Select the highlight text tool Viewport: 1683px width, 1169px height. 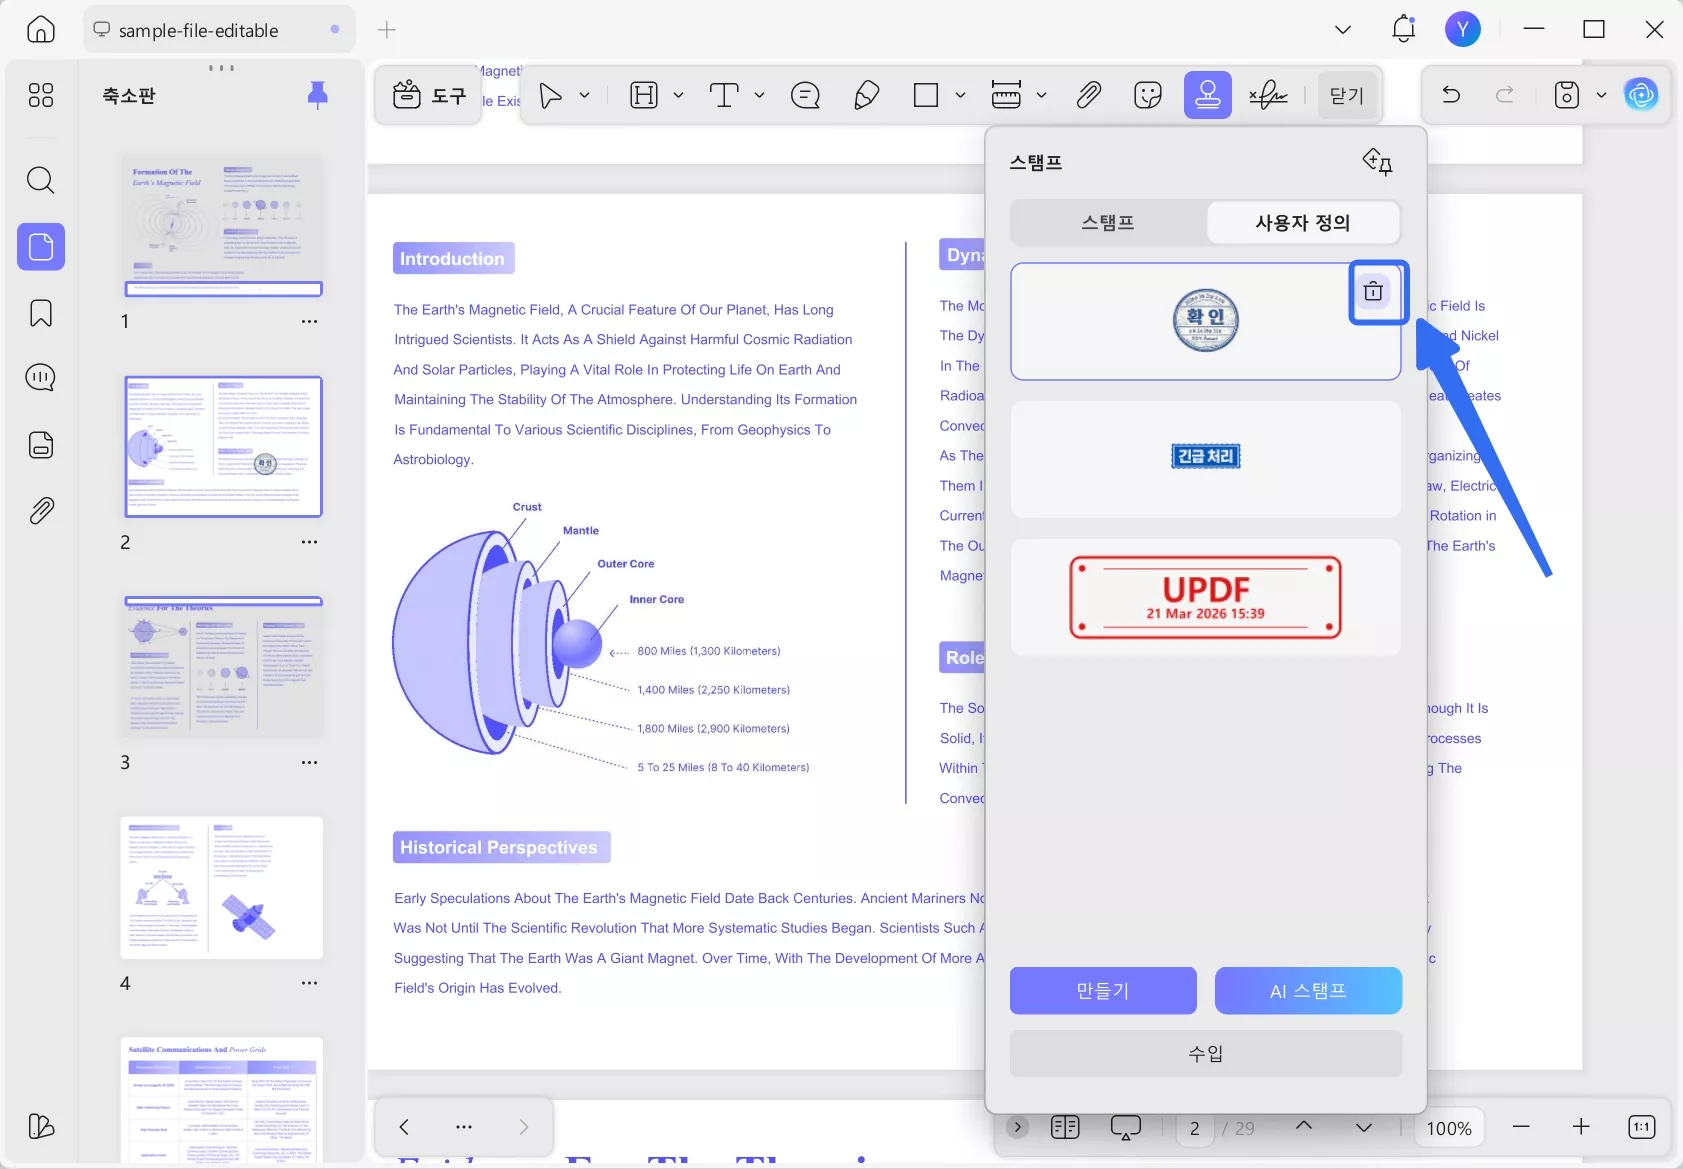click(x=644, y=95)
